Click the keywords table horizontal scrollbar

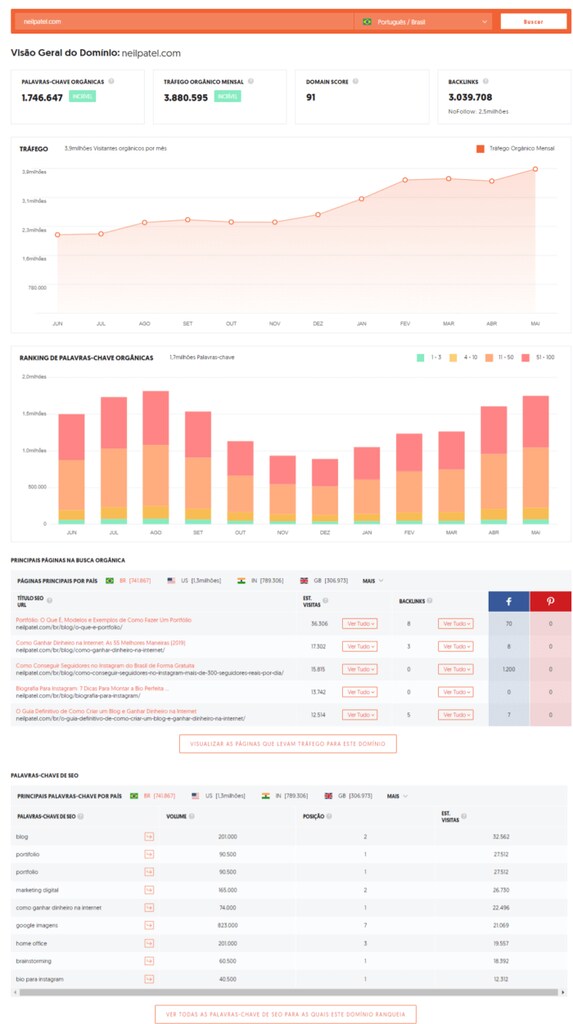pos(287,993)
